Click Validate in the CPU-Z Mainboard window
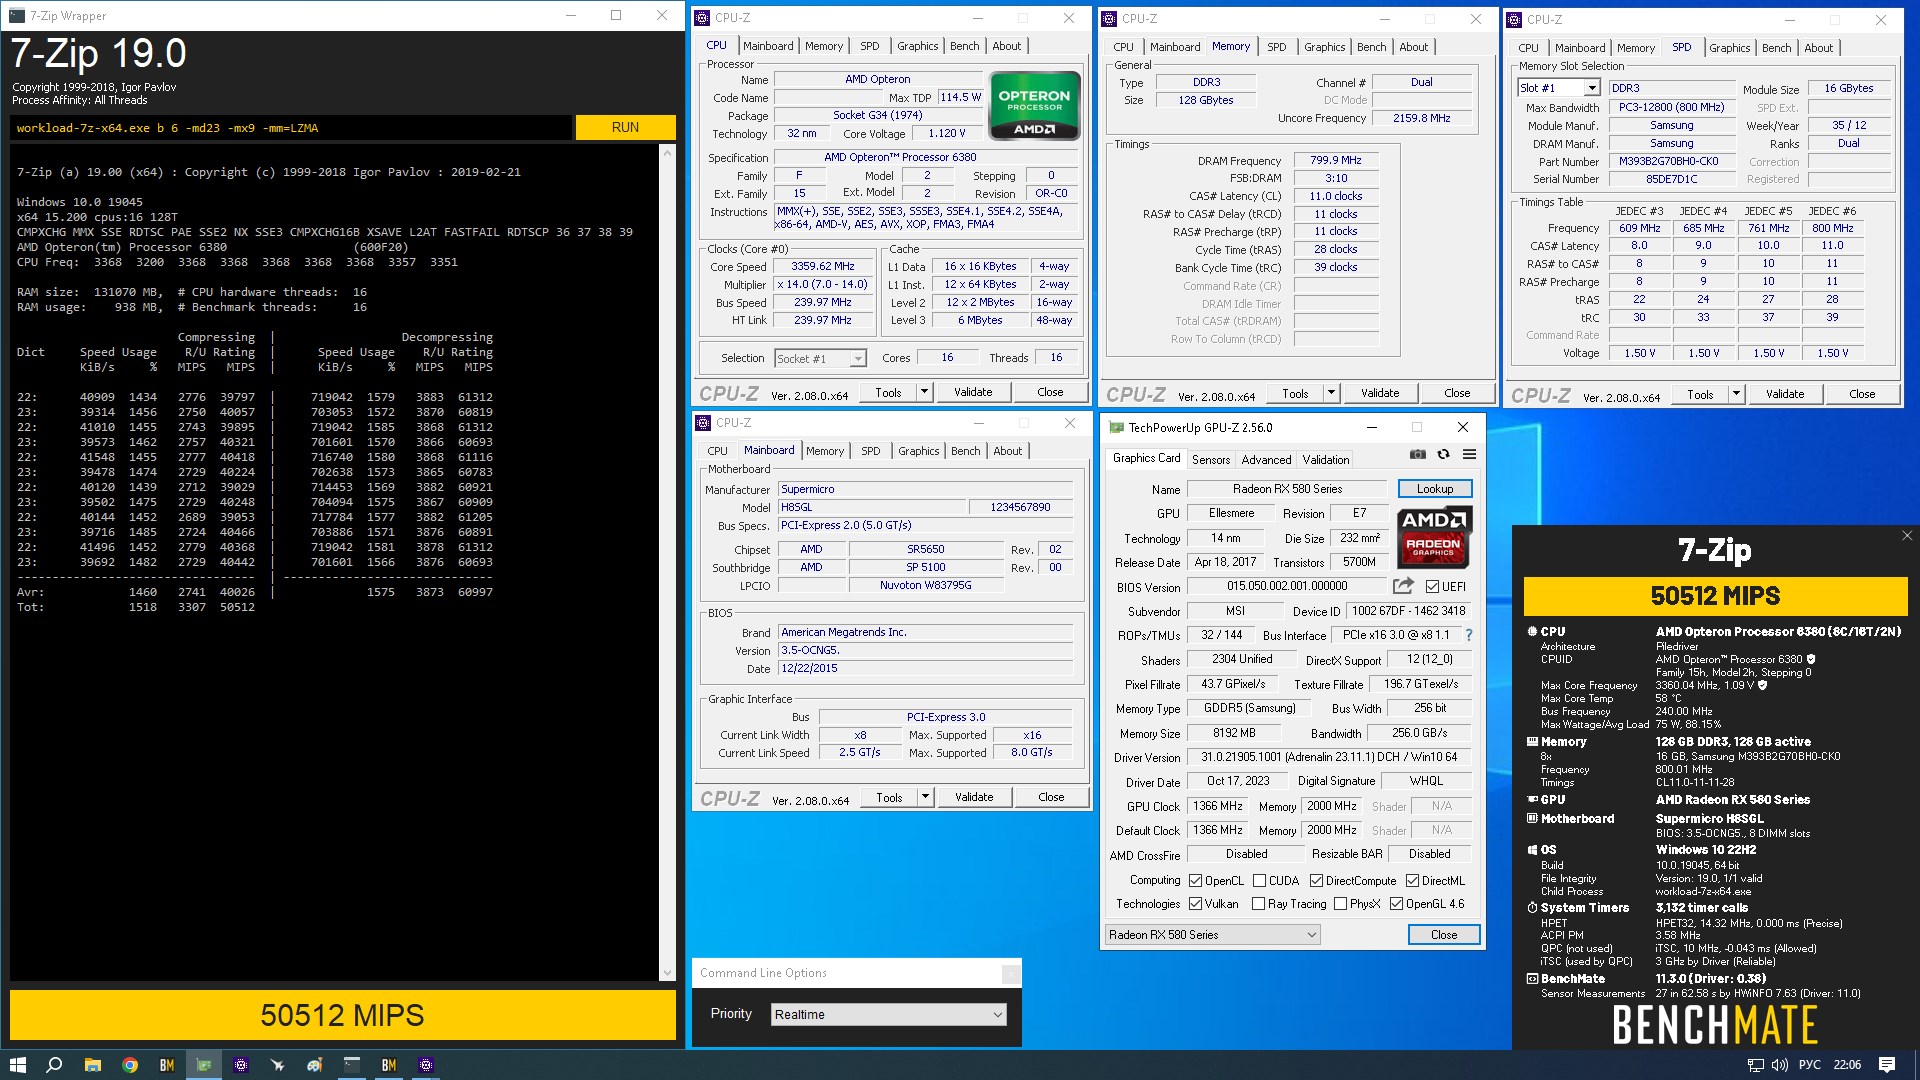 tap(974, 797)
